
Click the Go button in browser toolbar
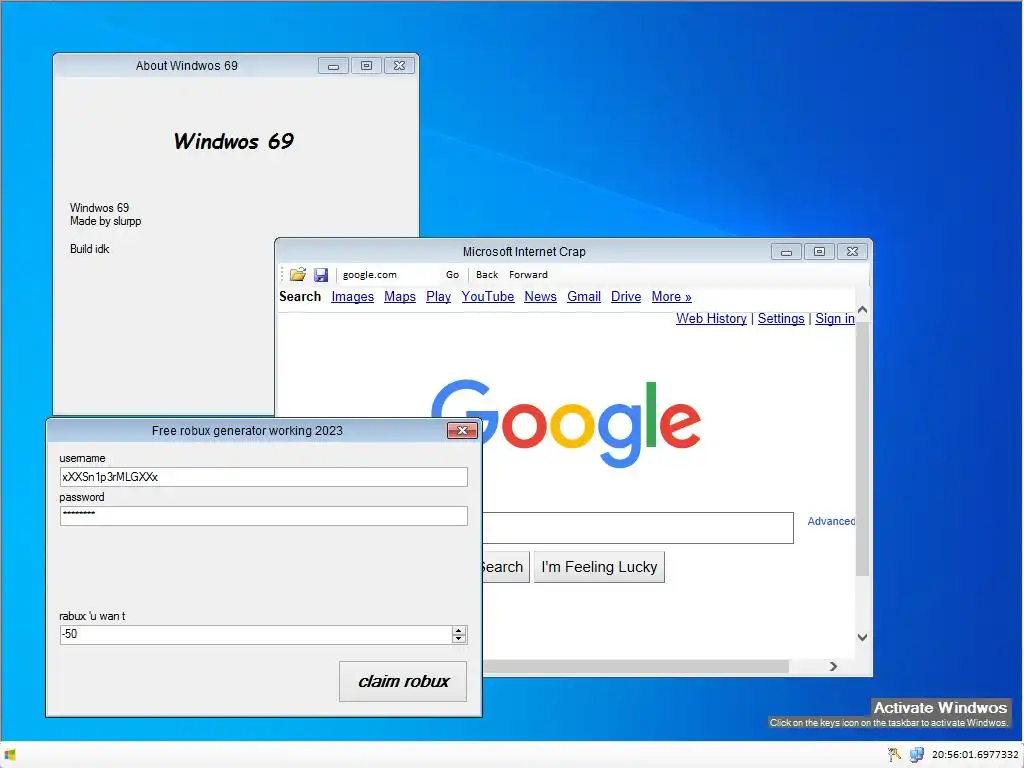pyautogui.click(x=453, y=275)
